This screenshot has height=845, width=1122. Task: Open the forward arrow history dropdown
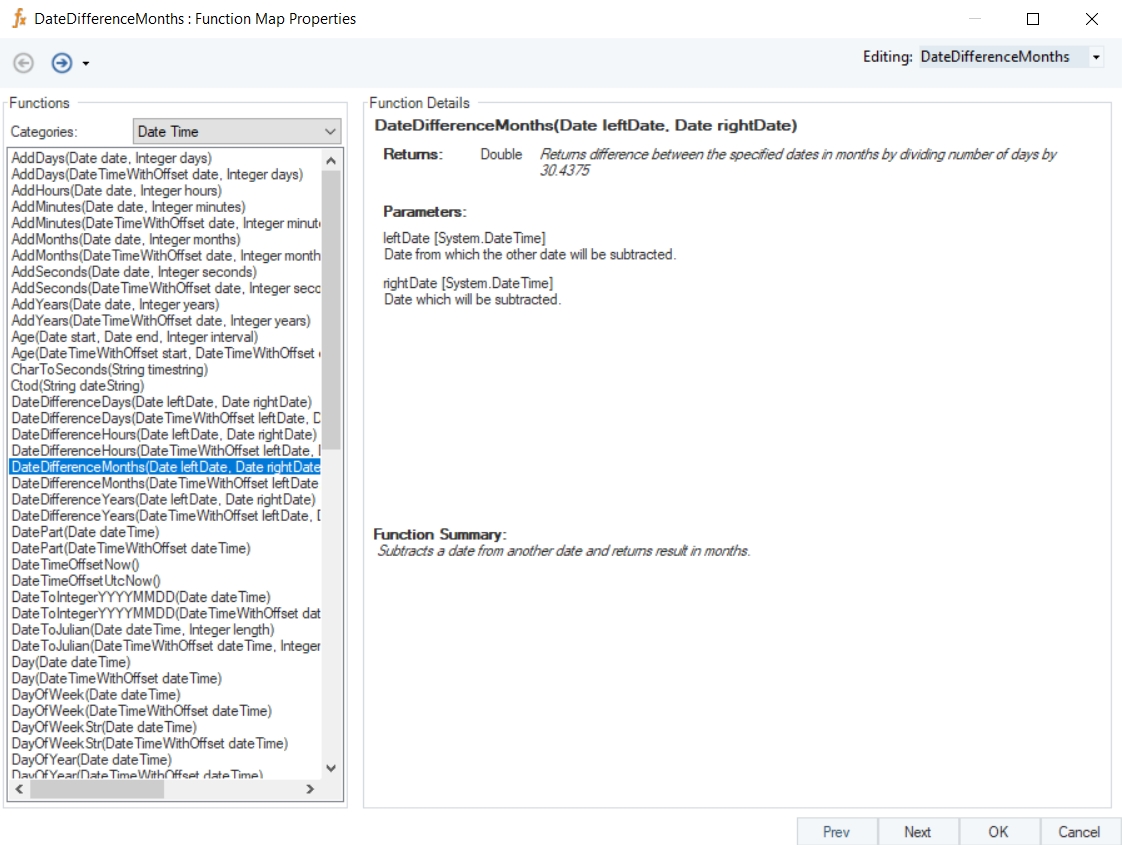86,64
